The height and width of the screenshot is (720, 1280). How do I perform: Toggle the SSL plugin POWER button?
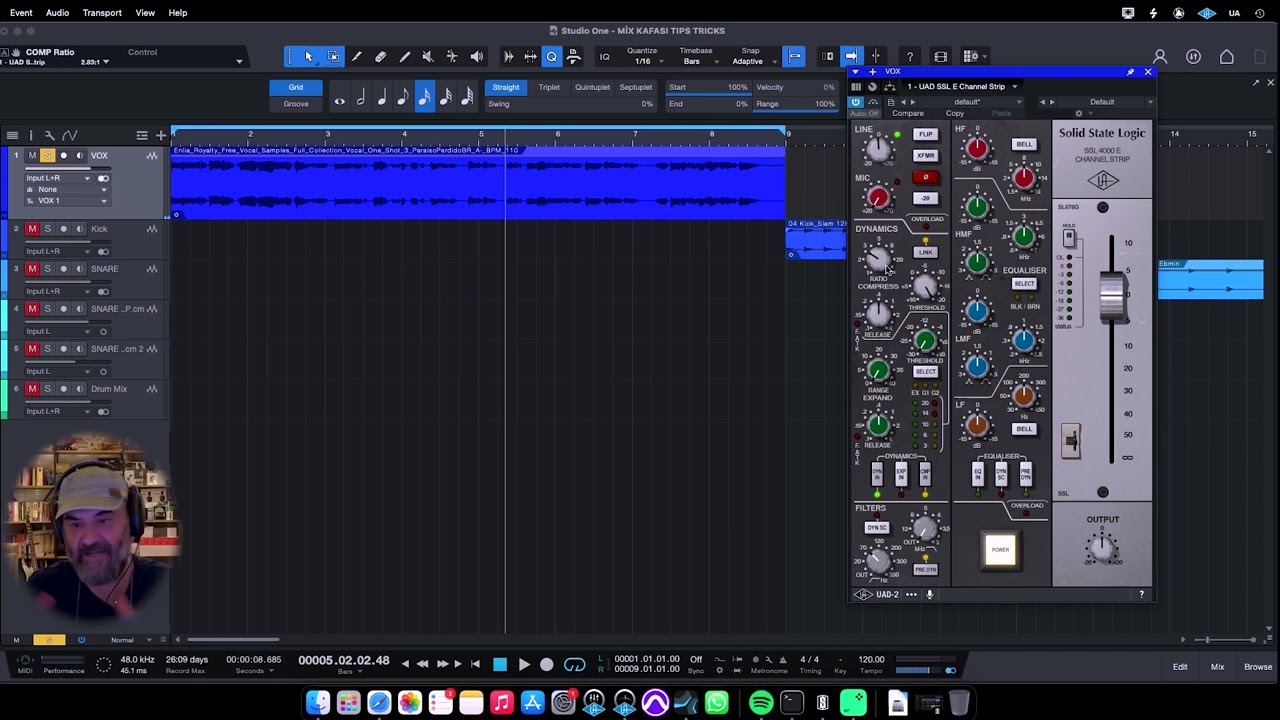pos(1000,549)
